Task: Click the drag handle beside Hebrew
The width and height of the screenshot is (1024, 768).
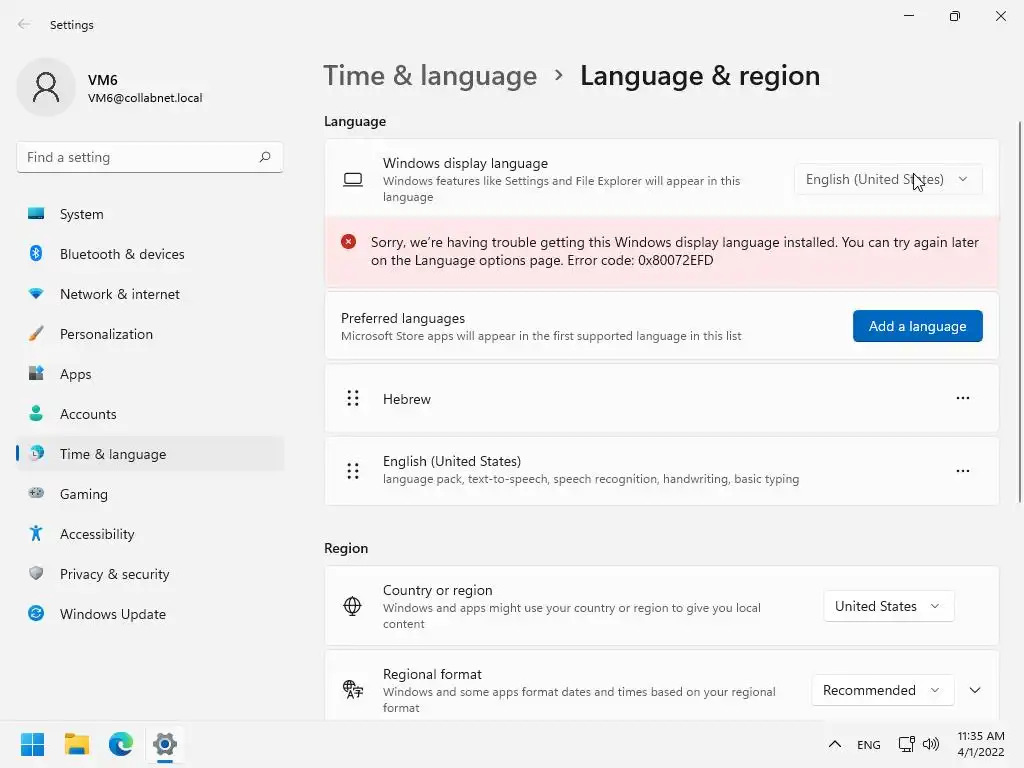Action: (x=353, y=398)
